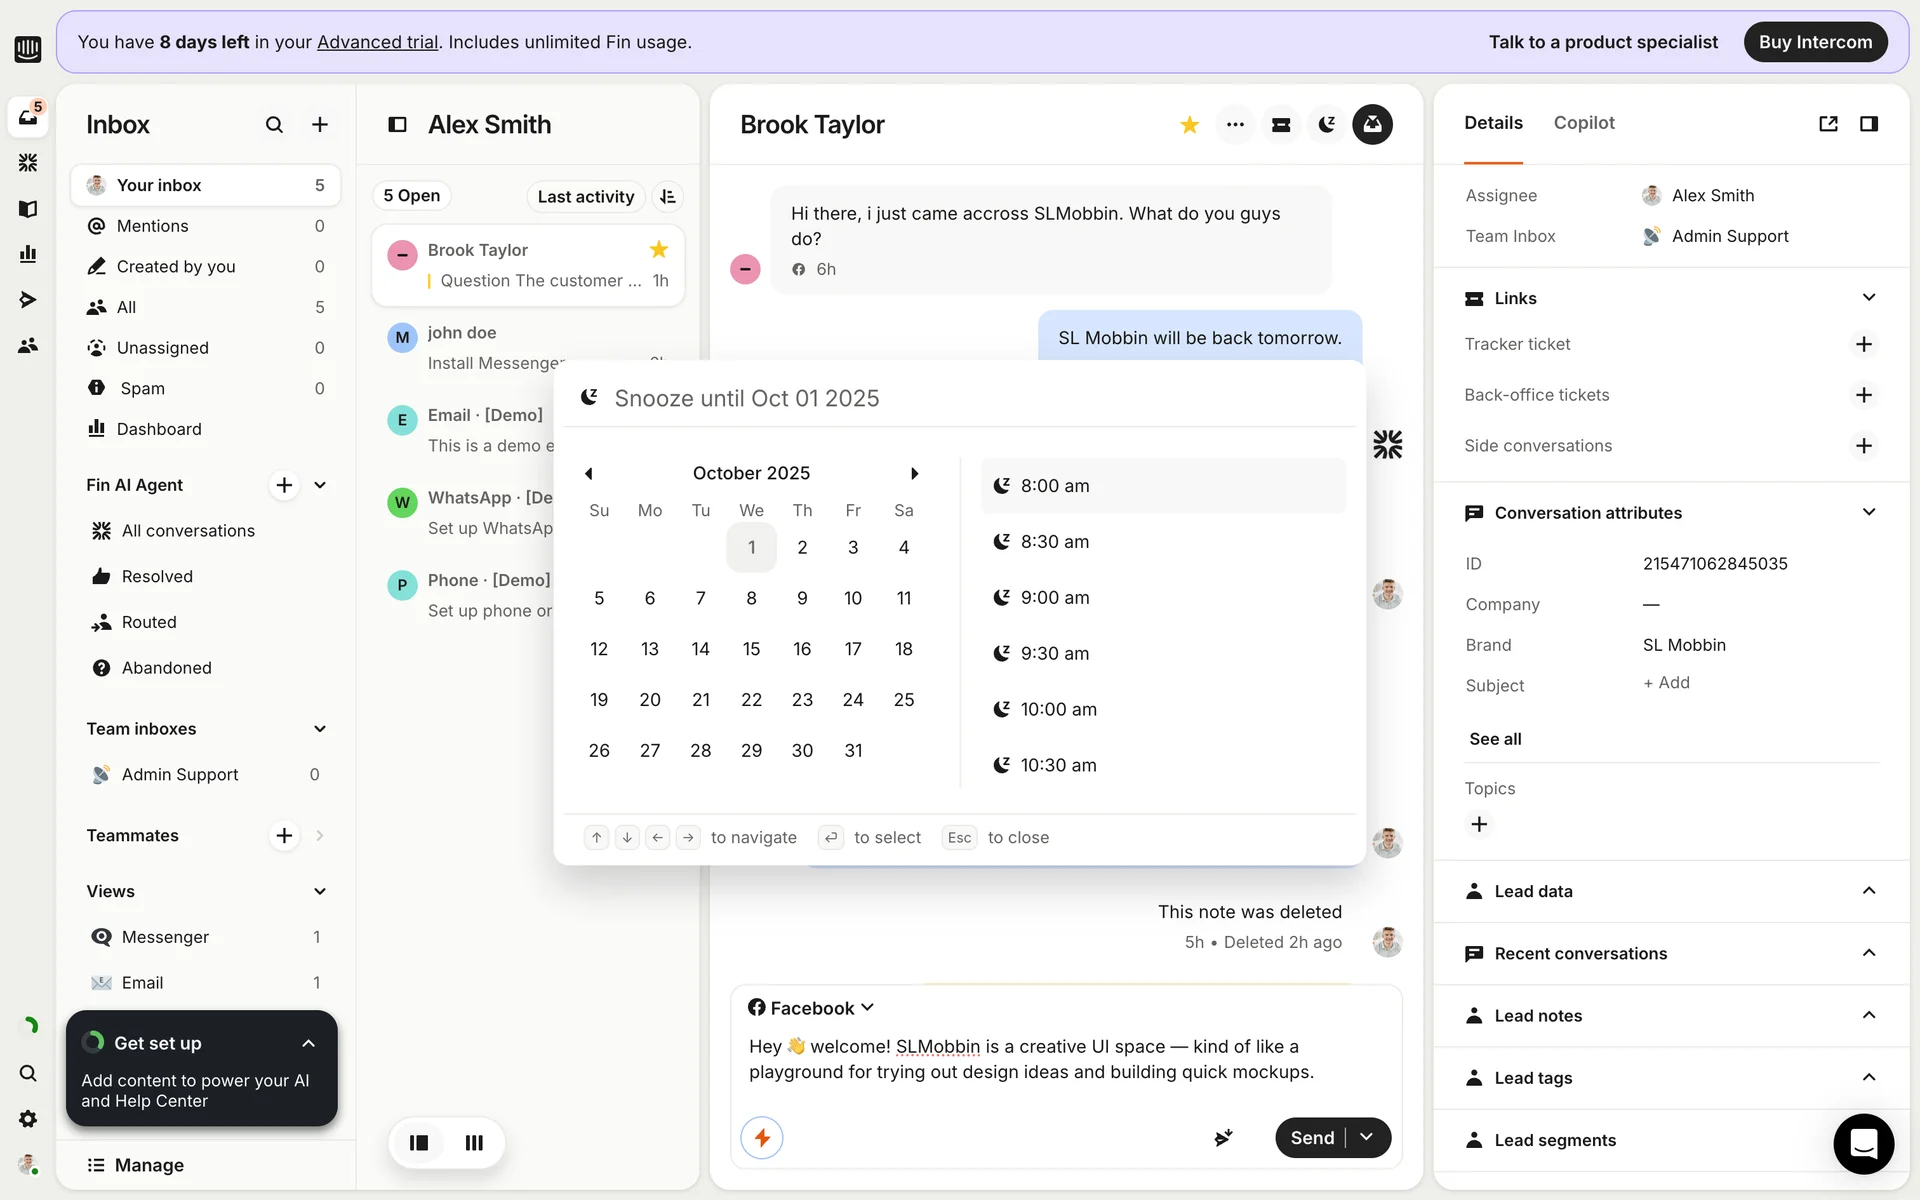
Task: Search inbox with magnifier icon
Action: tap(274, 125)
